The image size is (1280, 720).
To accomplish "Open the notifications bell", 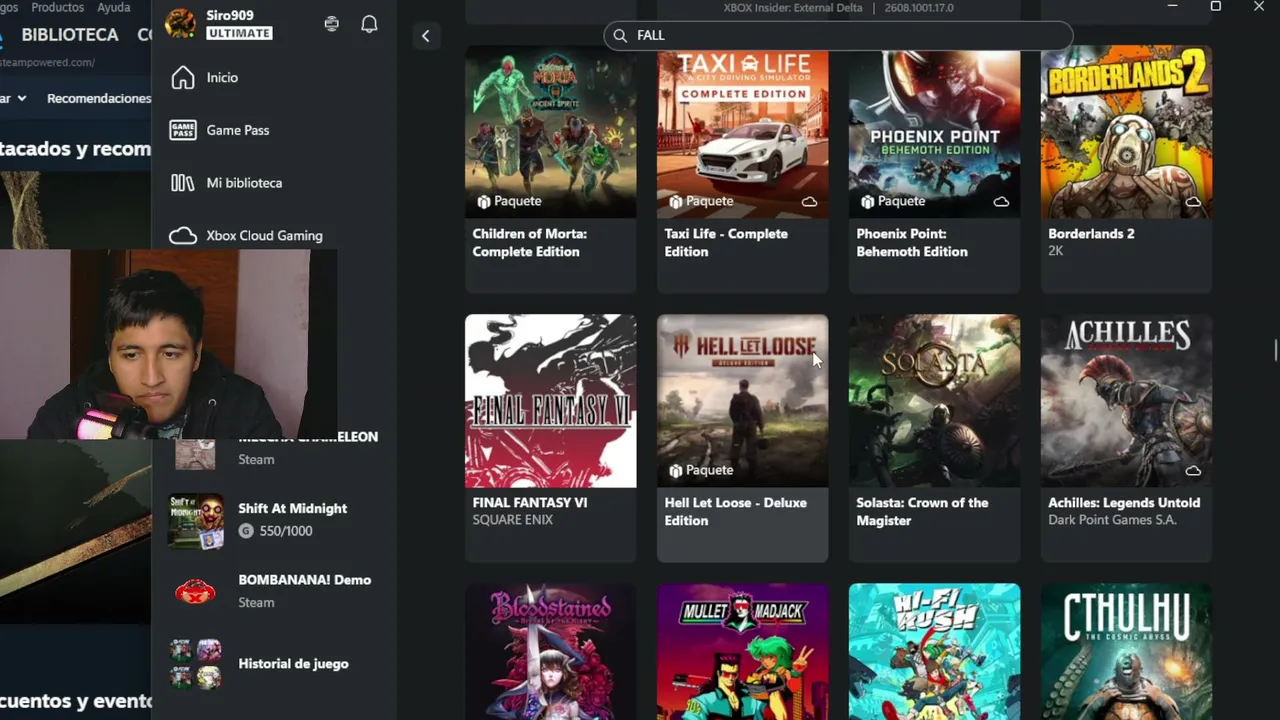I will click(369, 24).
